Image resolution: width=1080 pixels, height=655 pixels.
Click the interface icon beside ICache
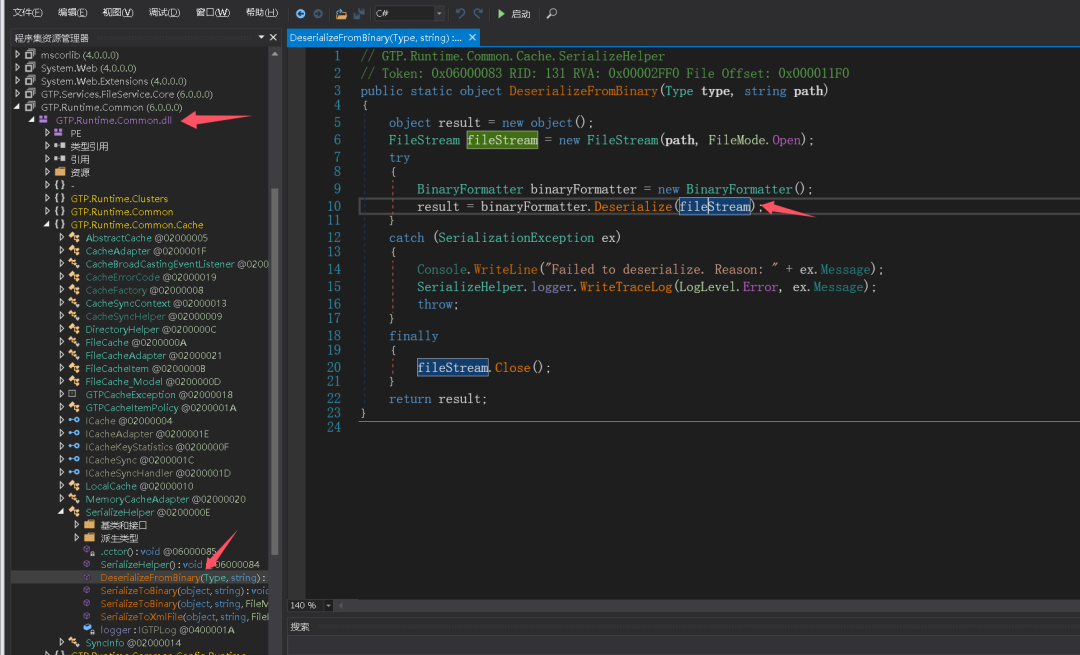pos(74,421)
